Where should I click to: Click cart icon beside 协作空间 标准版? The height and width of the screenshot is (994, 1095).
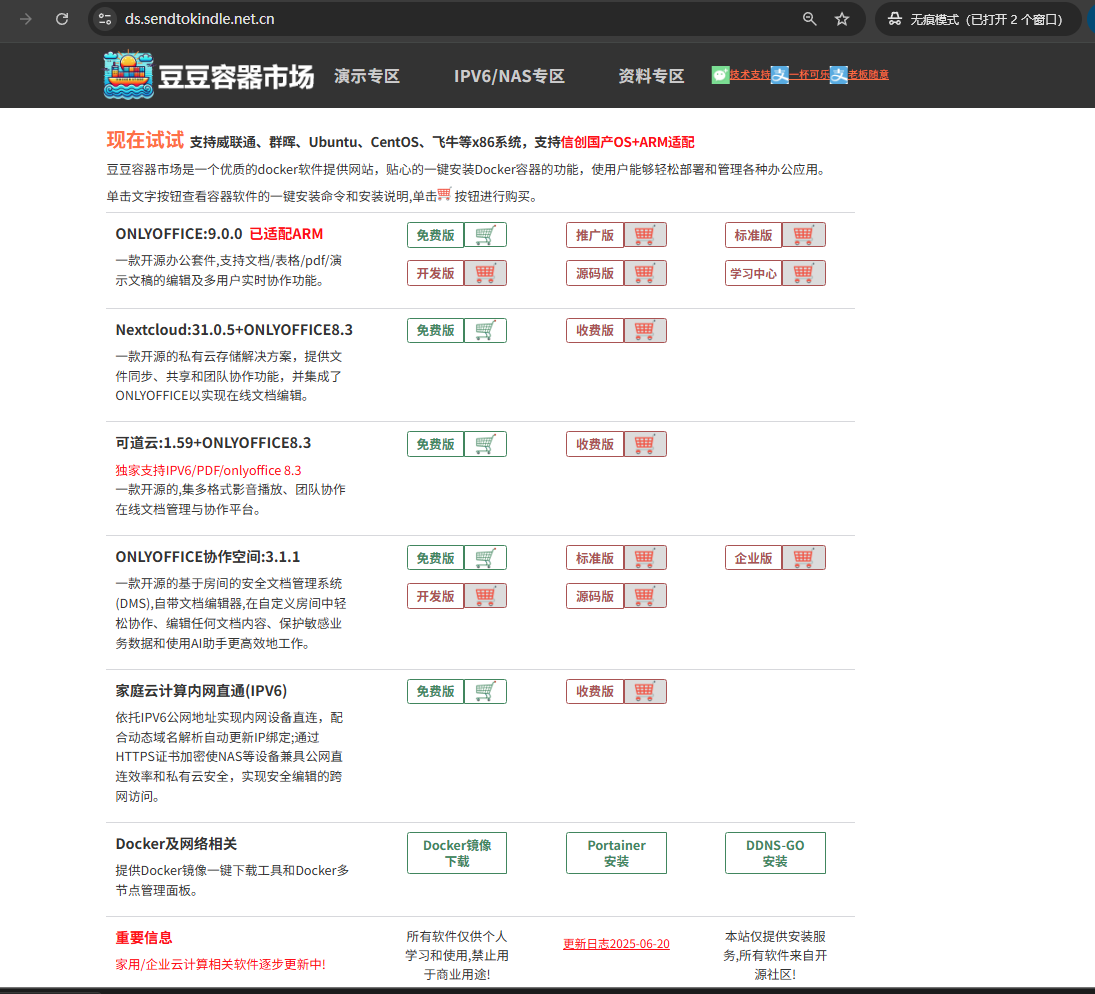645,558
